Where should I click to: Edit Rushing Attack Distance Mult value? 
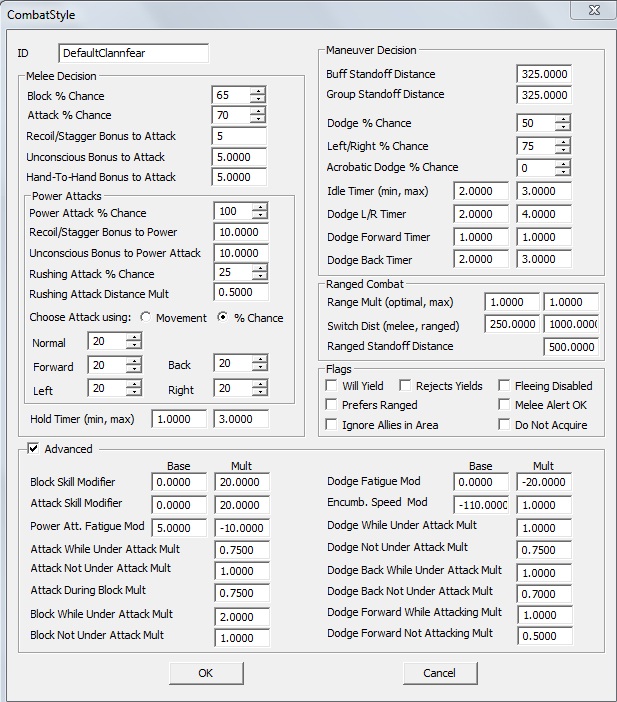click(x=241, y=292)
